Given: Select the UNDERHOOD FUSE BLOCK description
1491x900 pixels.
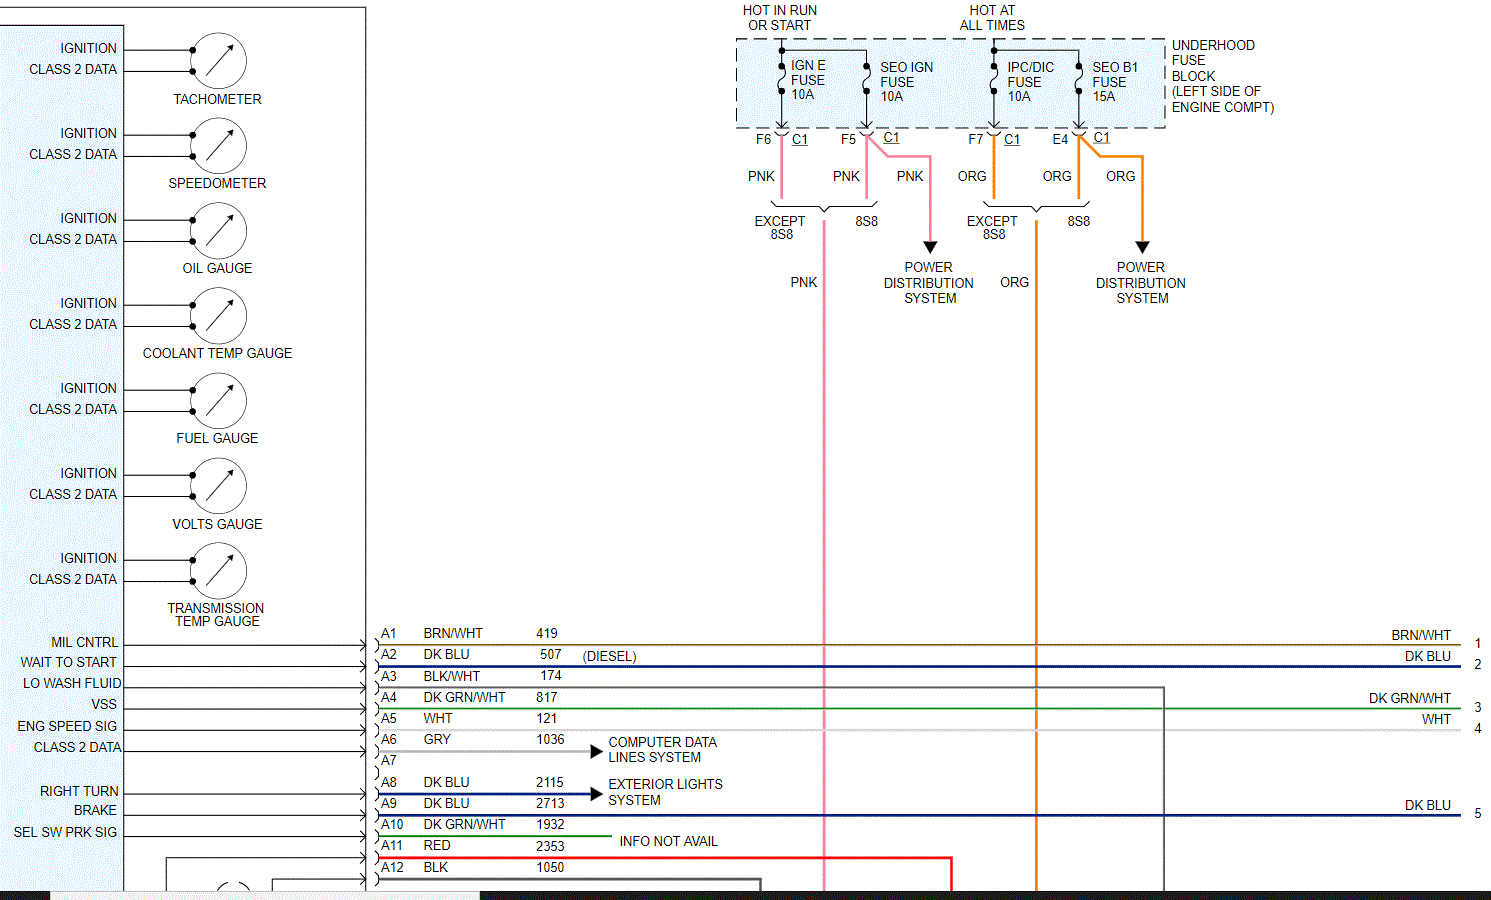Looking at the screenshot, I should pyautogui.click(x=1222, y=76).
